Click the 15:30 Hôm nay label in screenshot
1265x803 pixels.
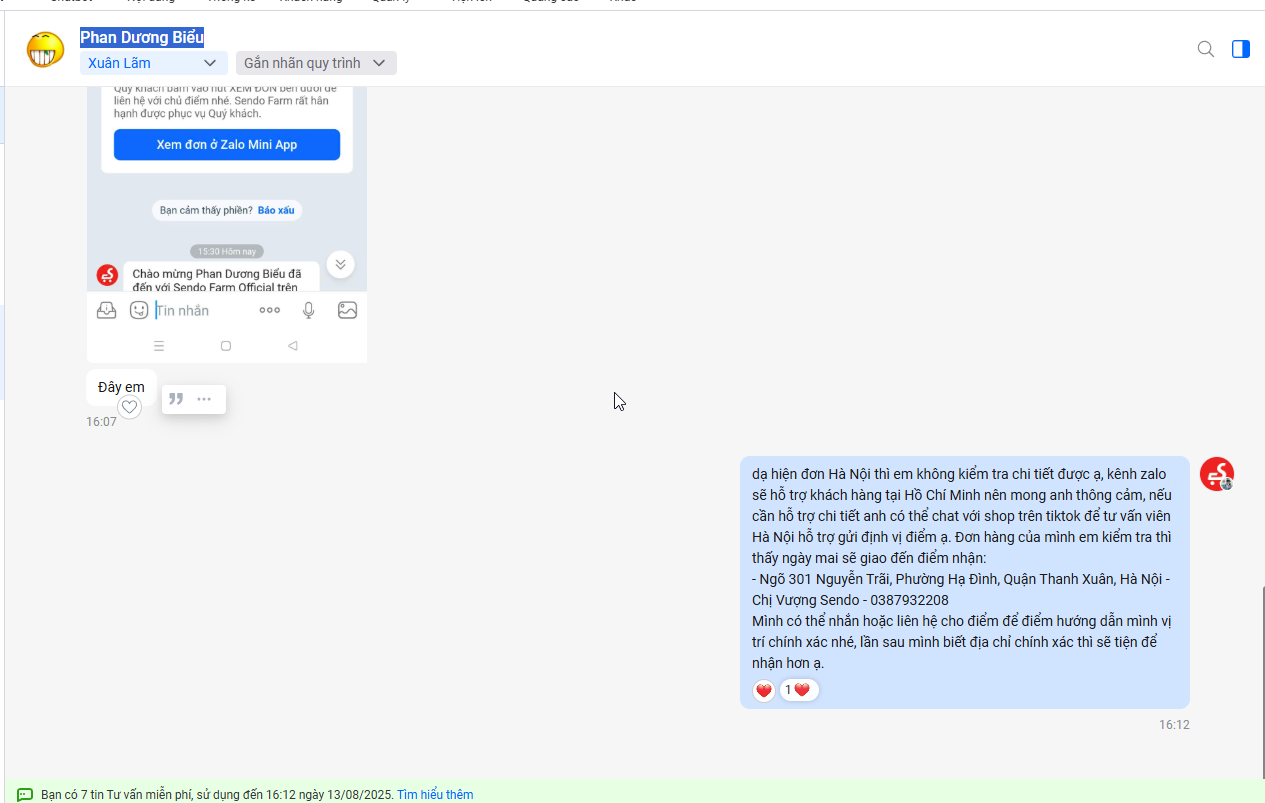click(x=227, y=251)
